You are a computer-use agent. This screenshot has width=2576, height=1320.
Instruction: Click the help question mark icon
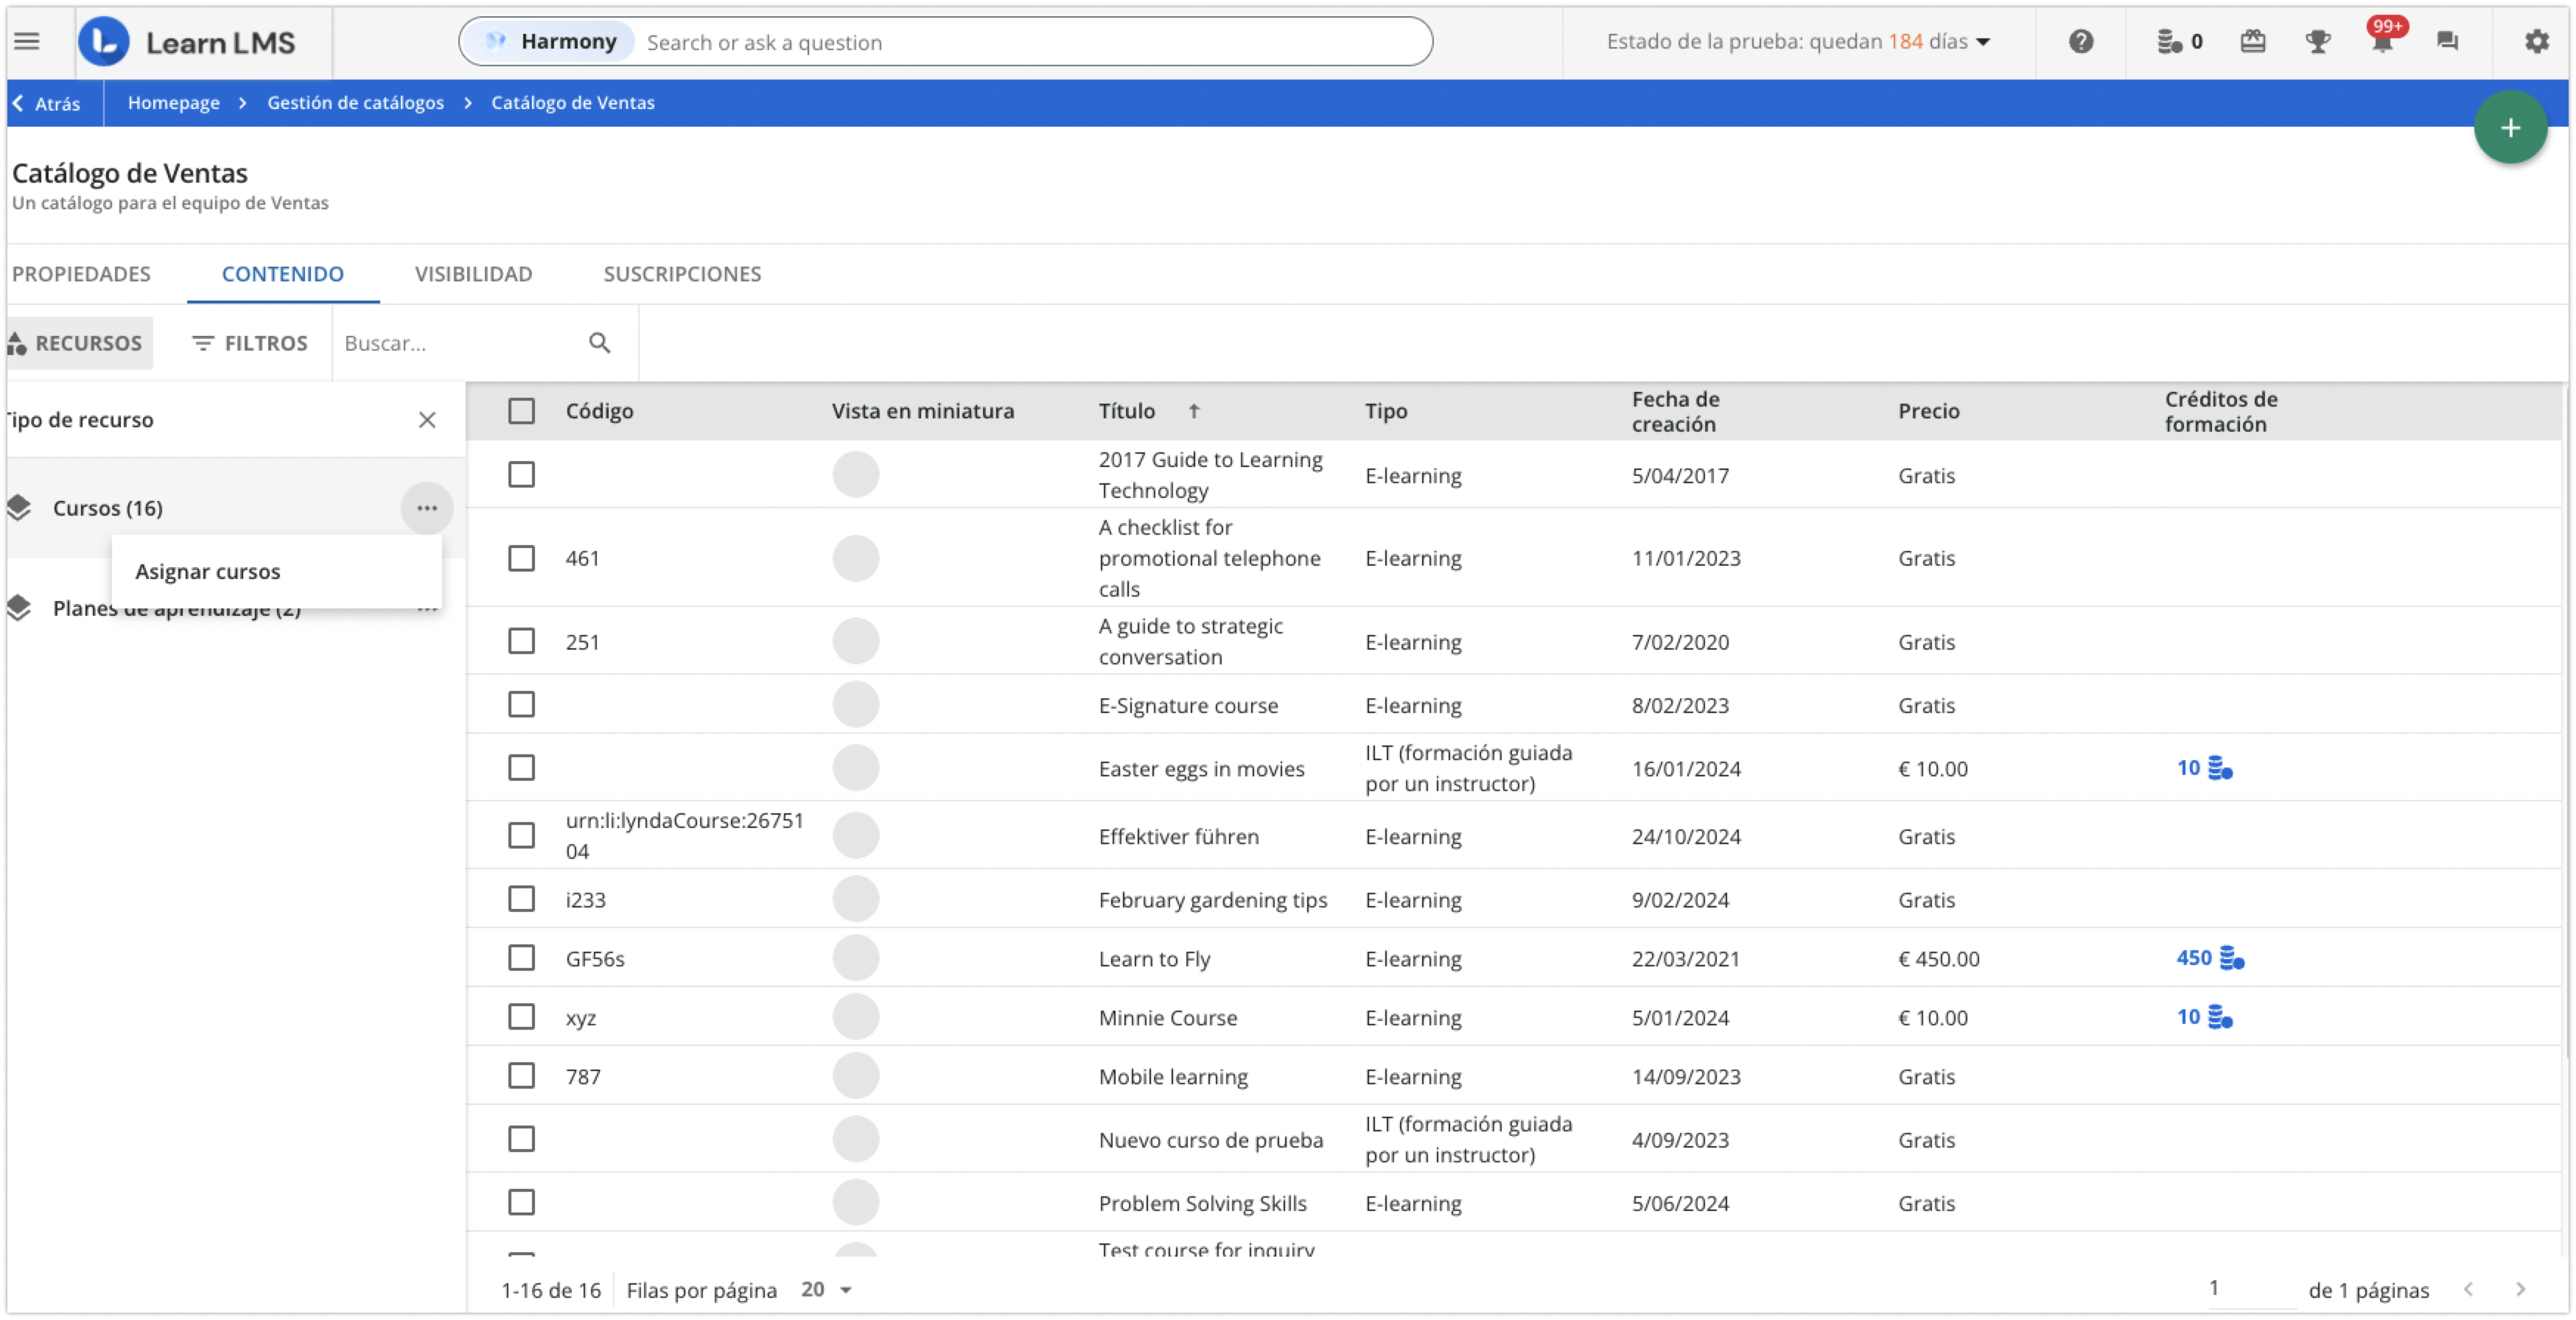coord(2081,41)
